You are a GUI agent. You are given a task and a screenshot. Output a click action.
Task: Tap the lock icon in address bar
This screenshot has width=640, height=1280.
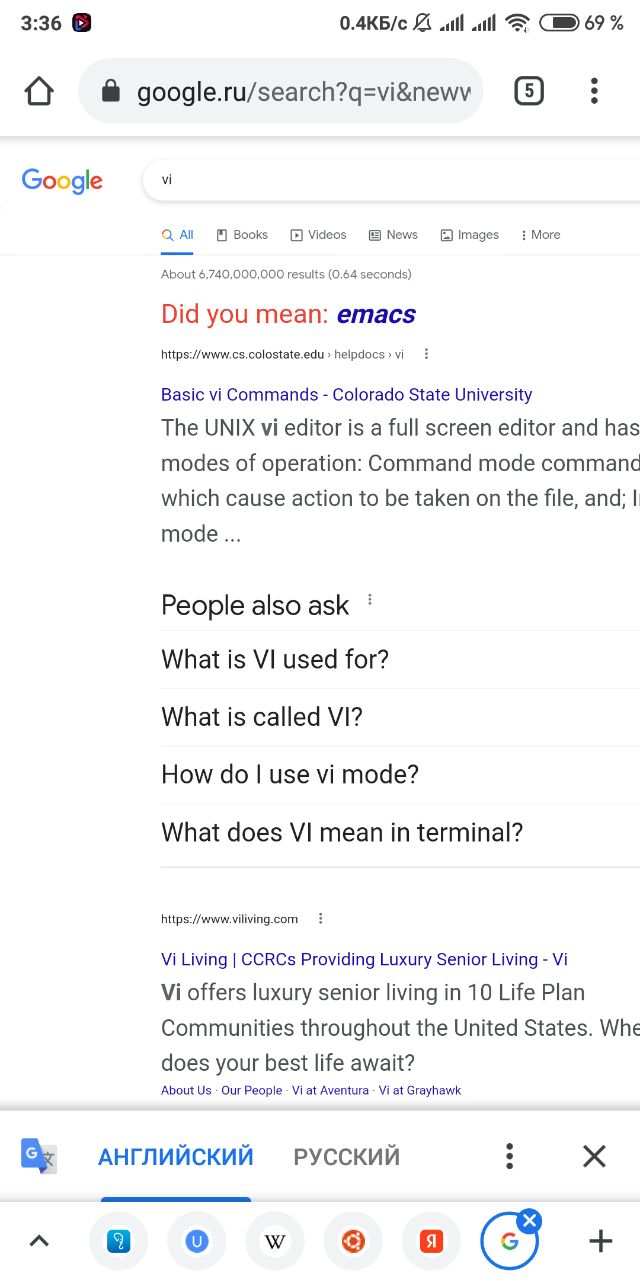pyautogui.click(x=111, y=92)
